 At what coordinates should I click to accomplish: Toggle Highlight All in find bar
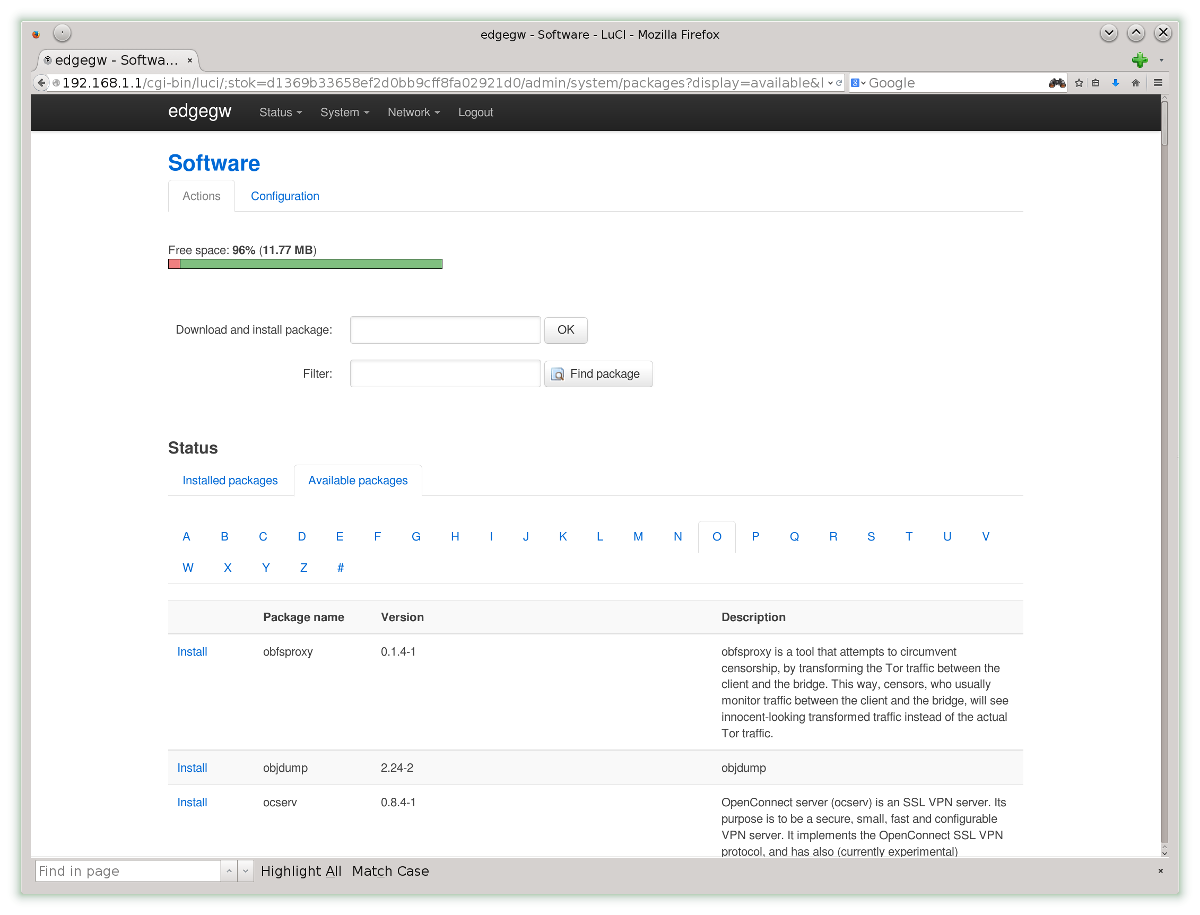pyautogui.click(x=301, y=871)
